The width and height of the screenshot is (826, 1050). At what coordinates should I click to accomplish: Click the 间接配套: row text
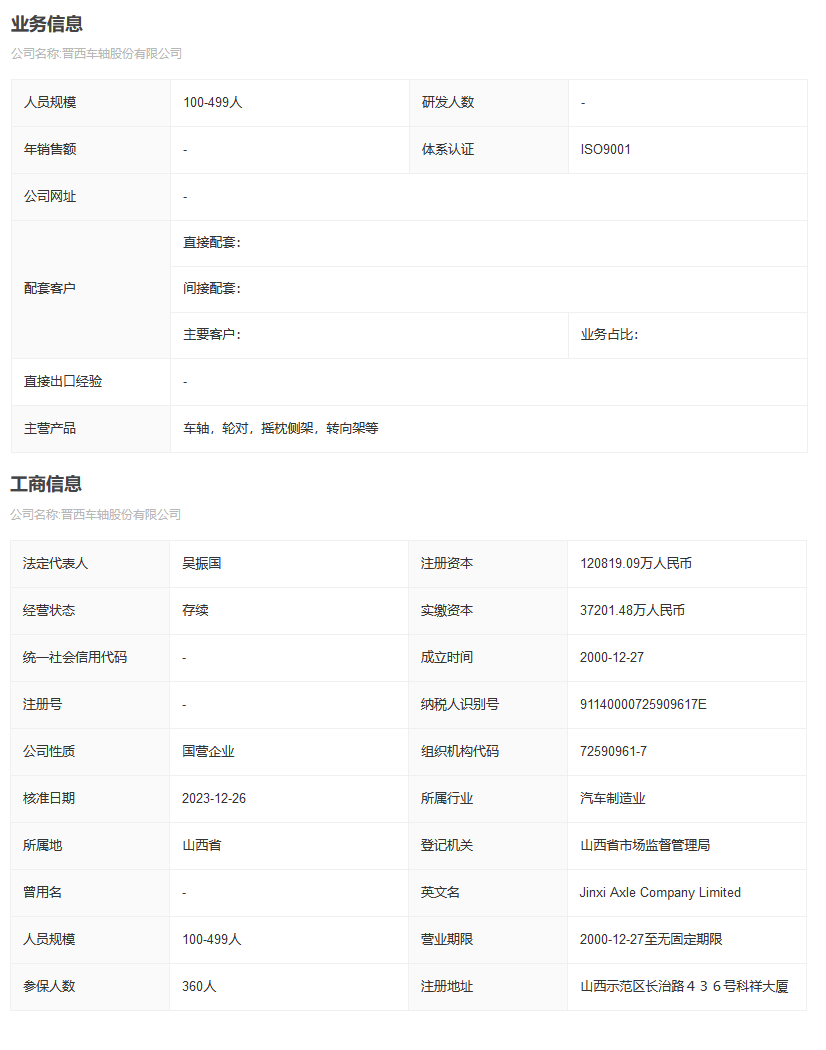tap(212, 289)
